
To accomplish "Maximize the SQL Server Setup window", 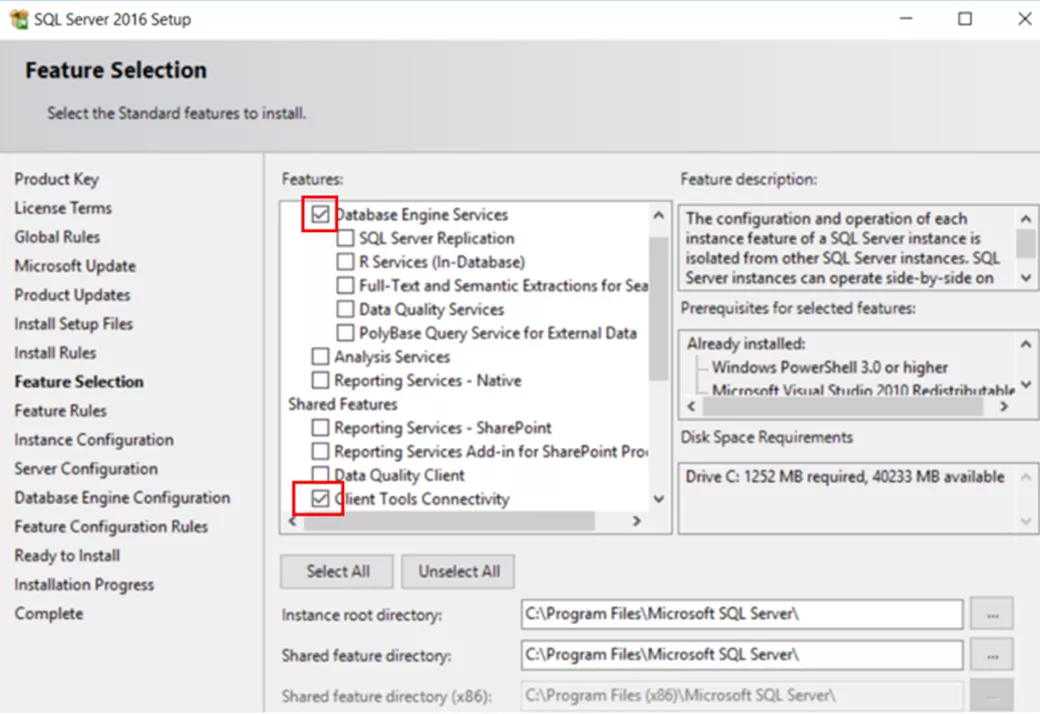I will pyautogui.click(x=965, y=19).
